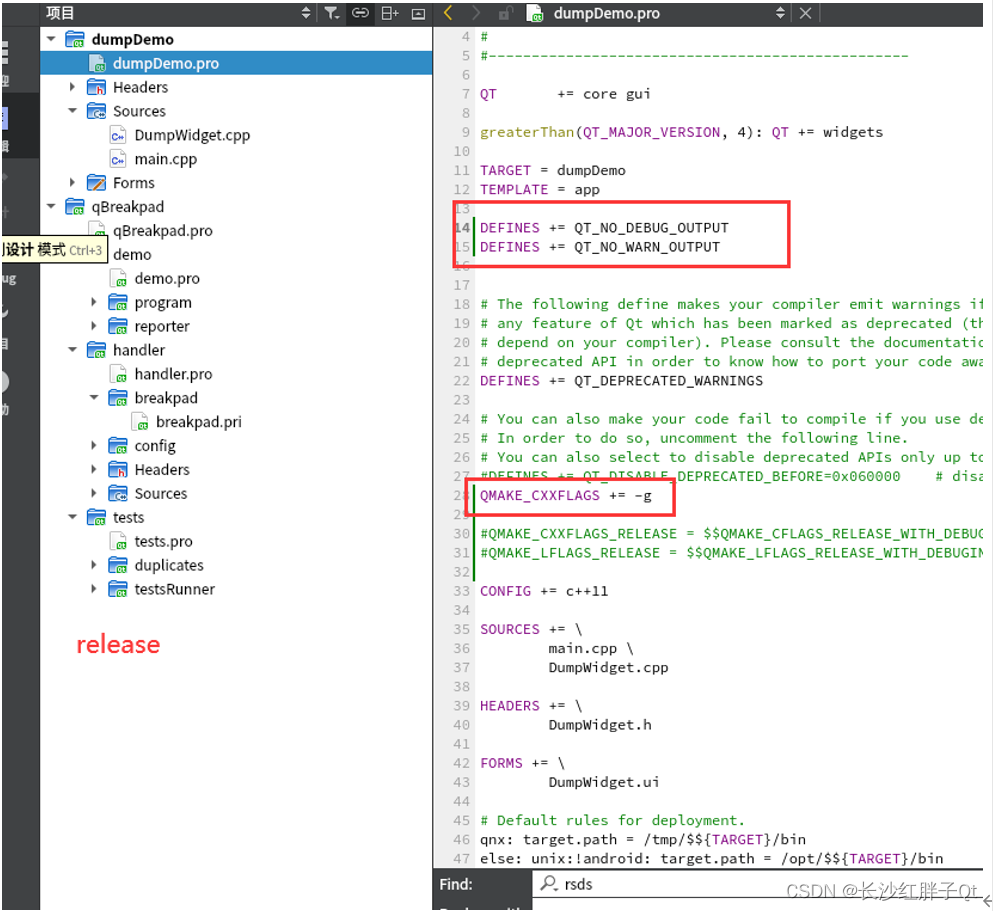Click the dumpDemo.pro file tab icon
This screenshot has width=993, height=911.
(x=535, y=13)
